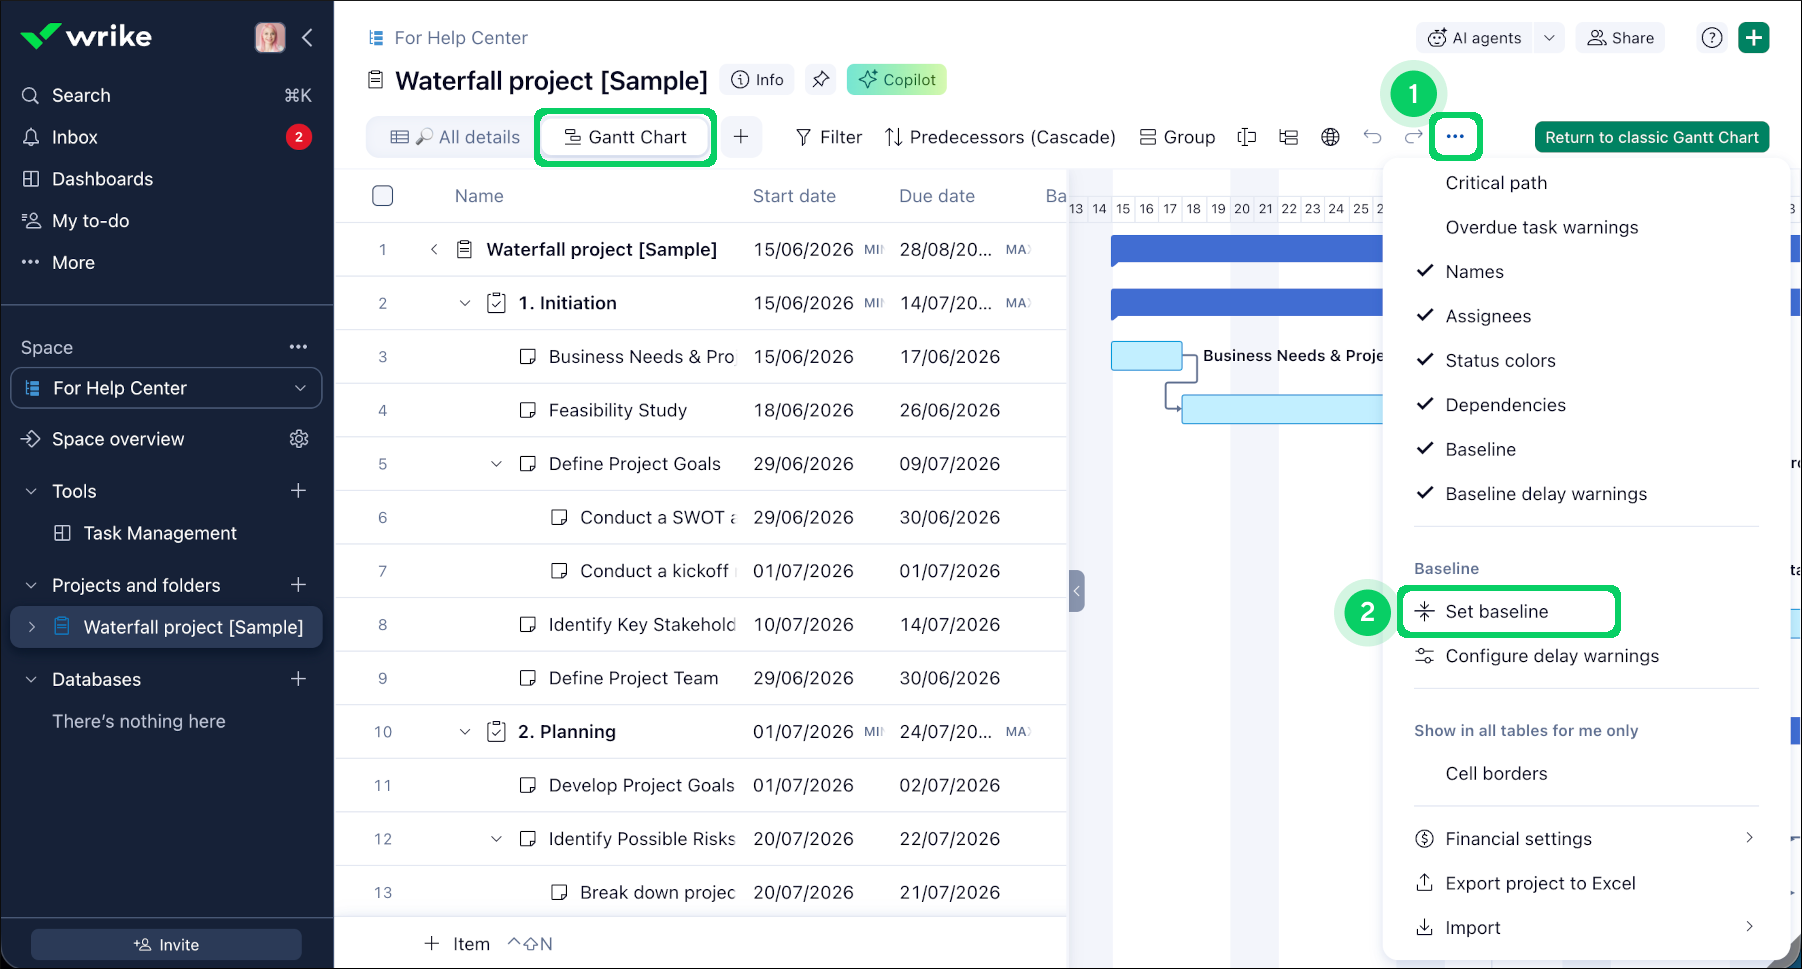Add a new database with the plus
This screenshot has height=969, width=1802.
(298, 679)
